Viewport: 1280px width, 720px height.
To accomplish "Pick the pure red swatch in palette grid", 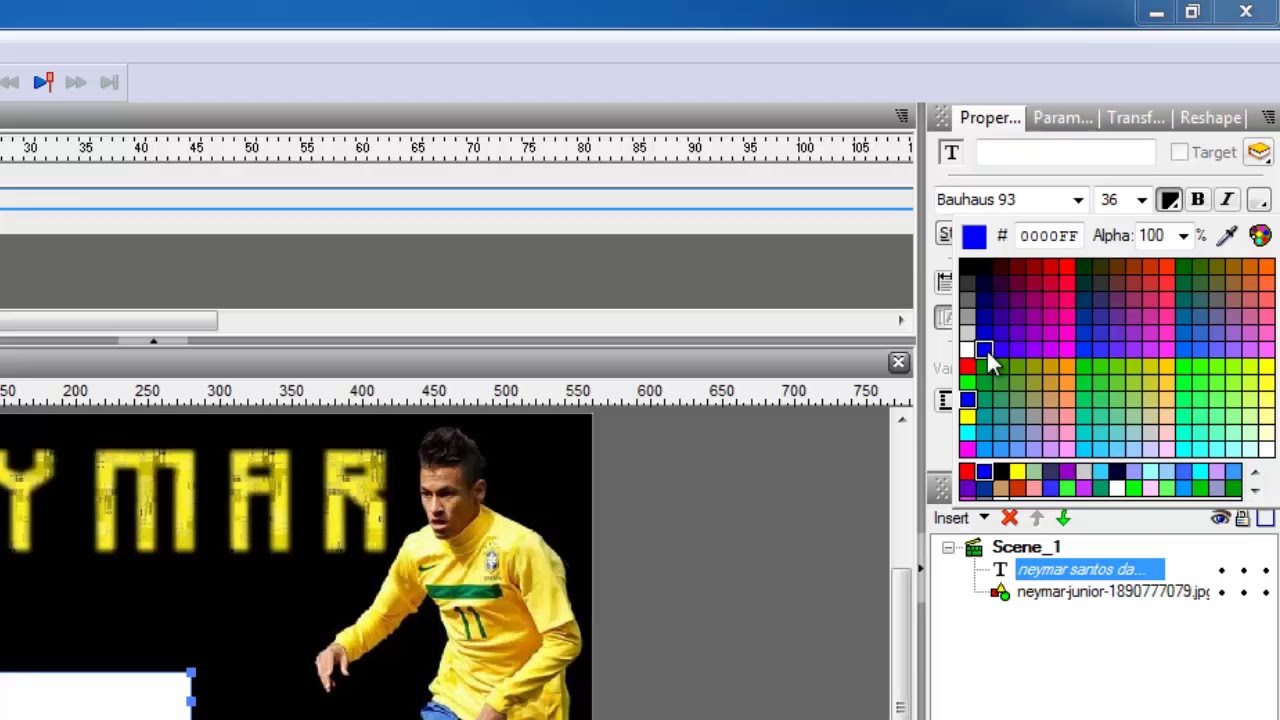I will click(x=967, y=367).
